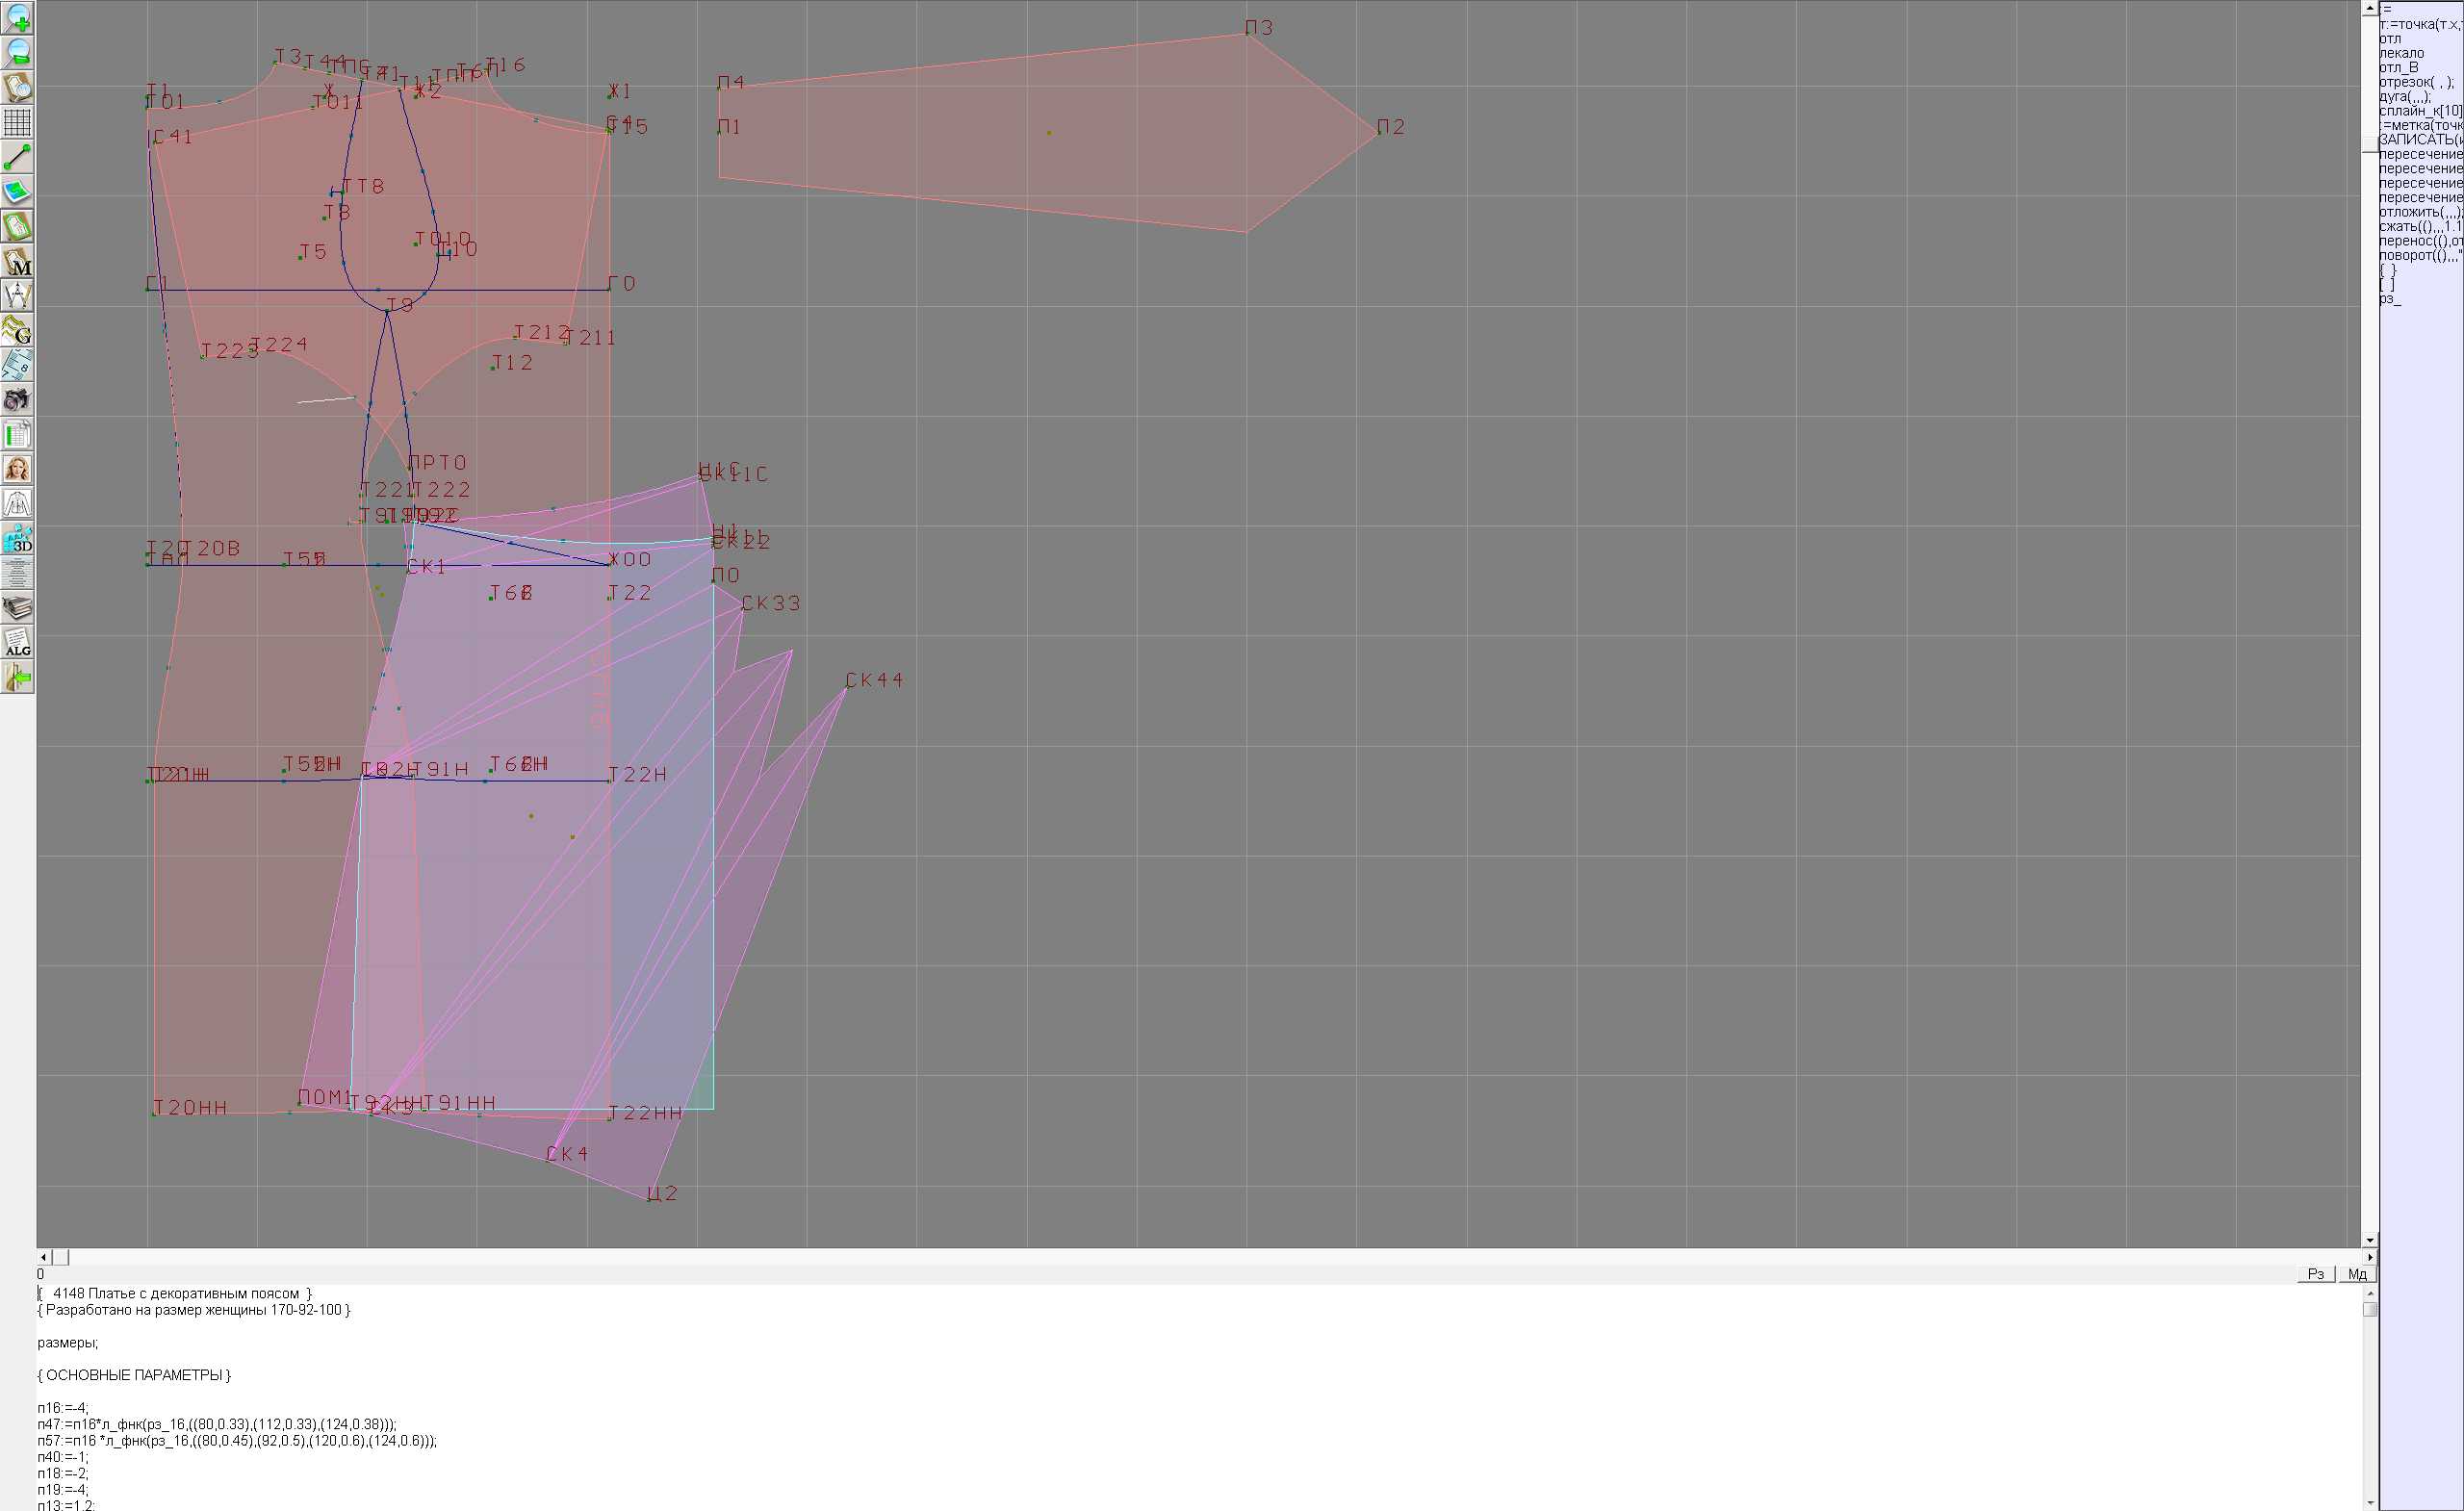Open the pattern M tool icon
Screen dimensions: 2464x1511
pos(17,261)
